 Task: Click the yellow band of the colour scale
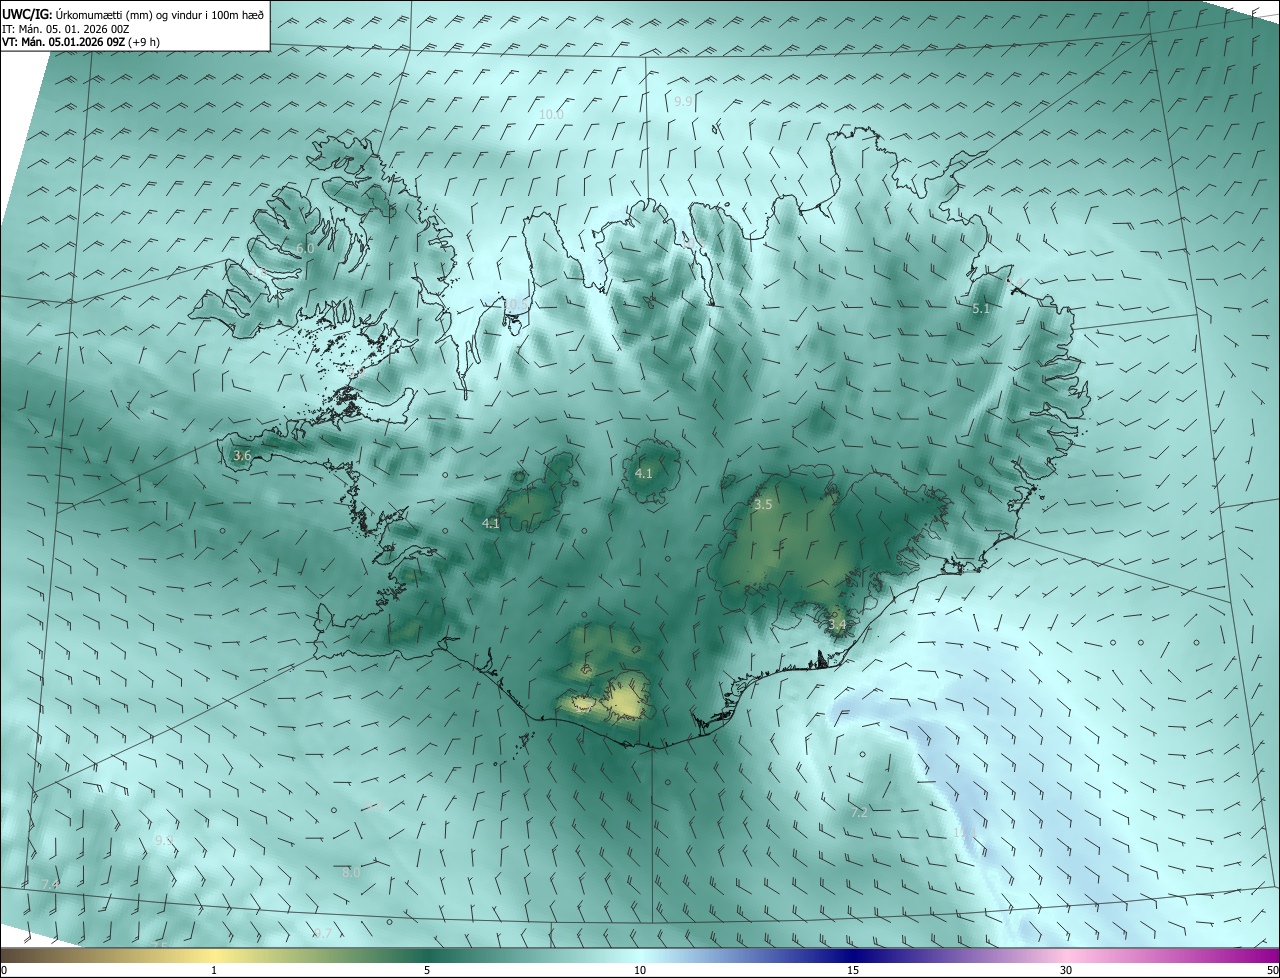pos(214,955)
